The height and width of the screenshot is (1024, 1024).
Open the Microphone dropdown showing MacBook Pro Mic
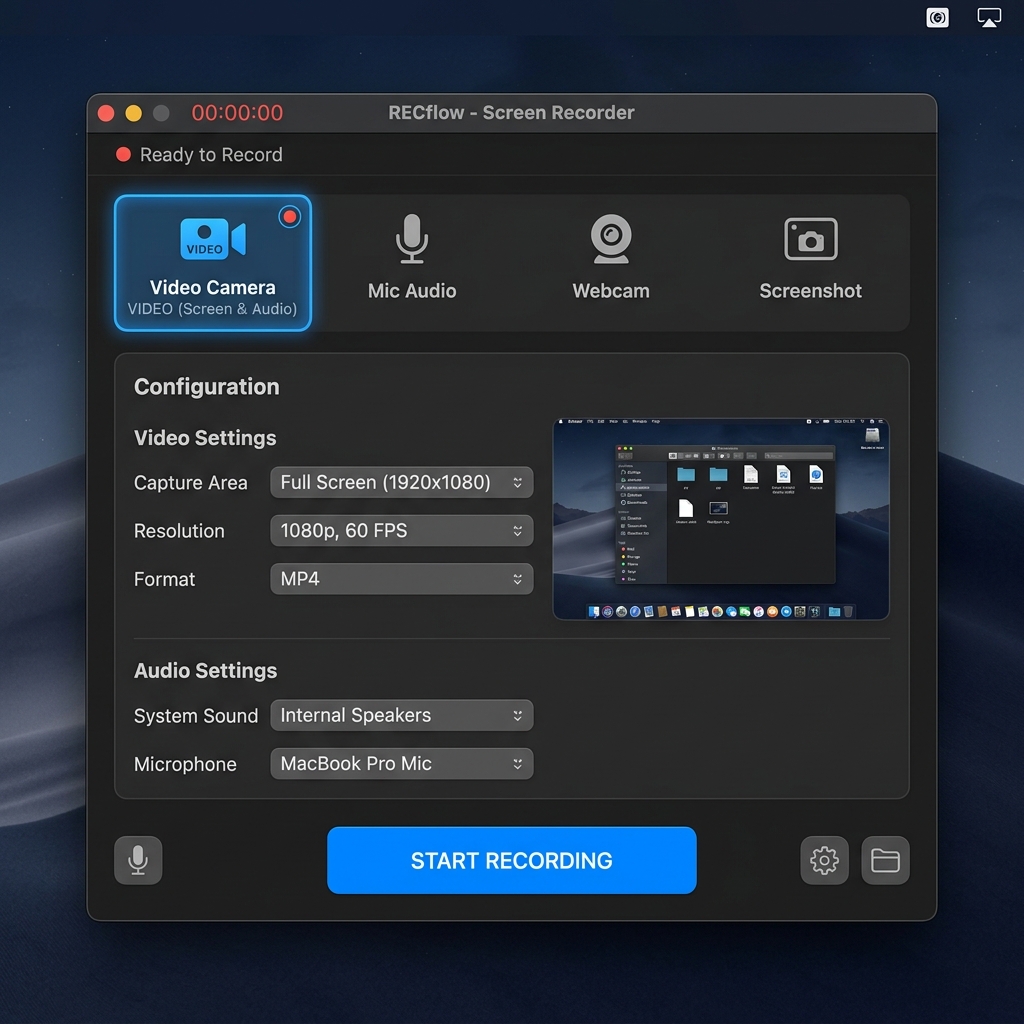(x=402, y=764)
